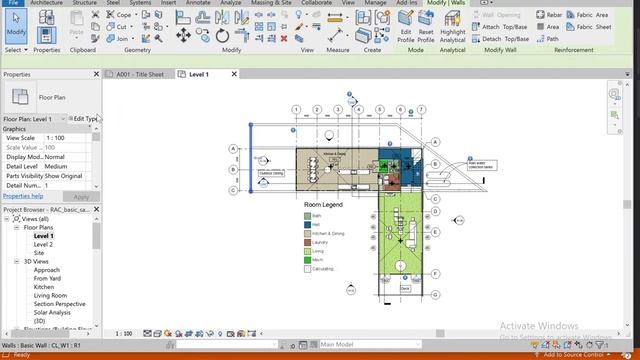Click the Filter icon in status bar
The height and width of the screenshot is (360, 640).
(600, 345)
